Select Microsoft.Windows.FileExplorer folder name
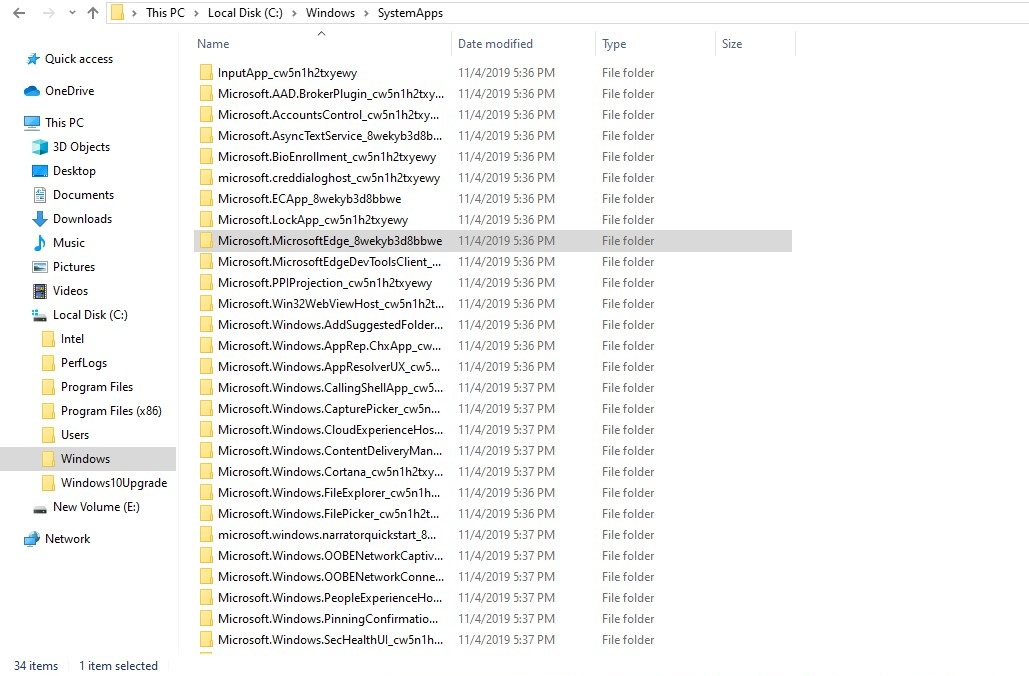This screenshot has height=676, width=1029. click(329, 493)
